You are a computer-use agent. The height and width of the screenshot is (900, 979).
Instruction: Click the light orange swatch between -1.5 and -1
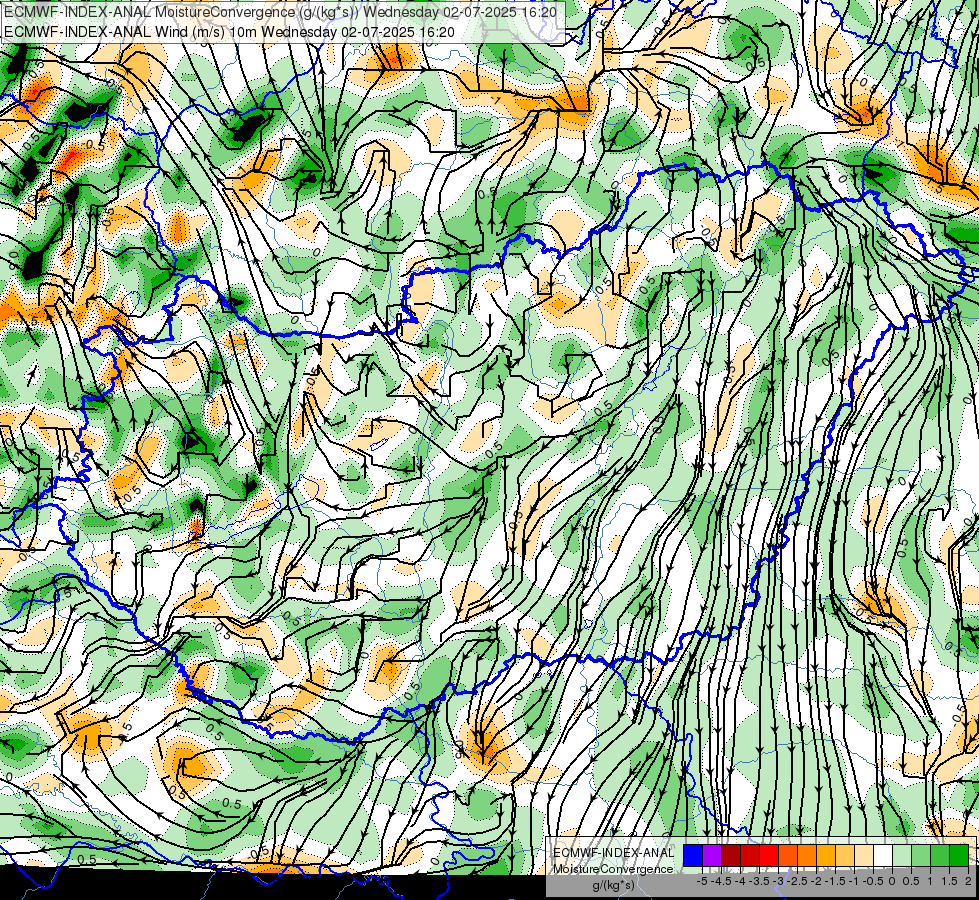[x=845, y=856]
